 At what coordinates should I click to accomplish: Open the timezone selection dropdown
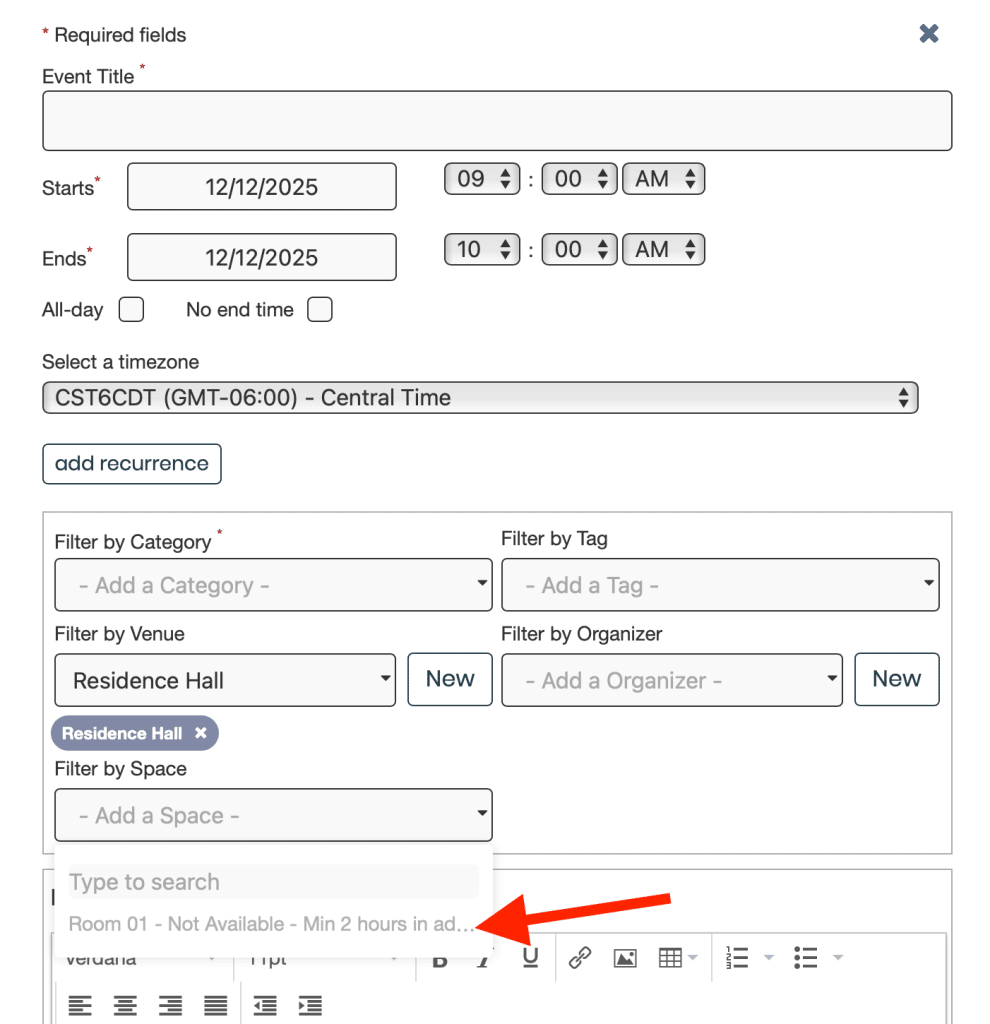point(479,398)
